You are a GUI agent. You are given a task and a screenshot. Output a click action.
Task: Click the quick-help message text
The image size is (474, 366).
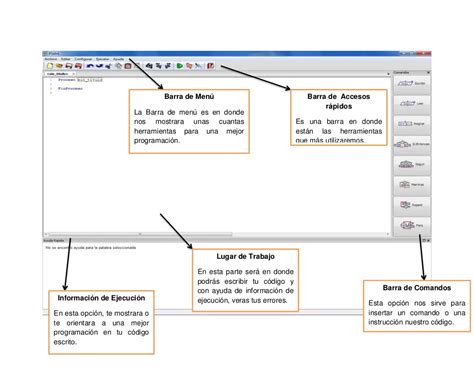[91, 248]
